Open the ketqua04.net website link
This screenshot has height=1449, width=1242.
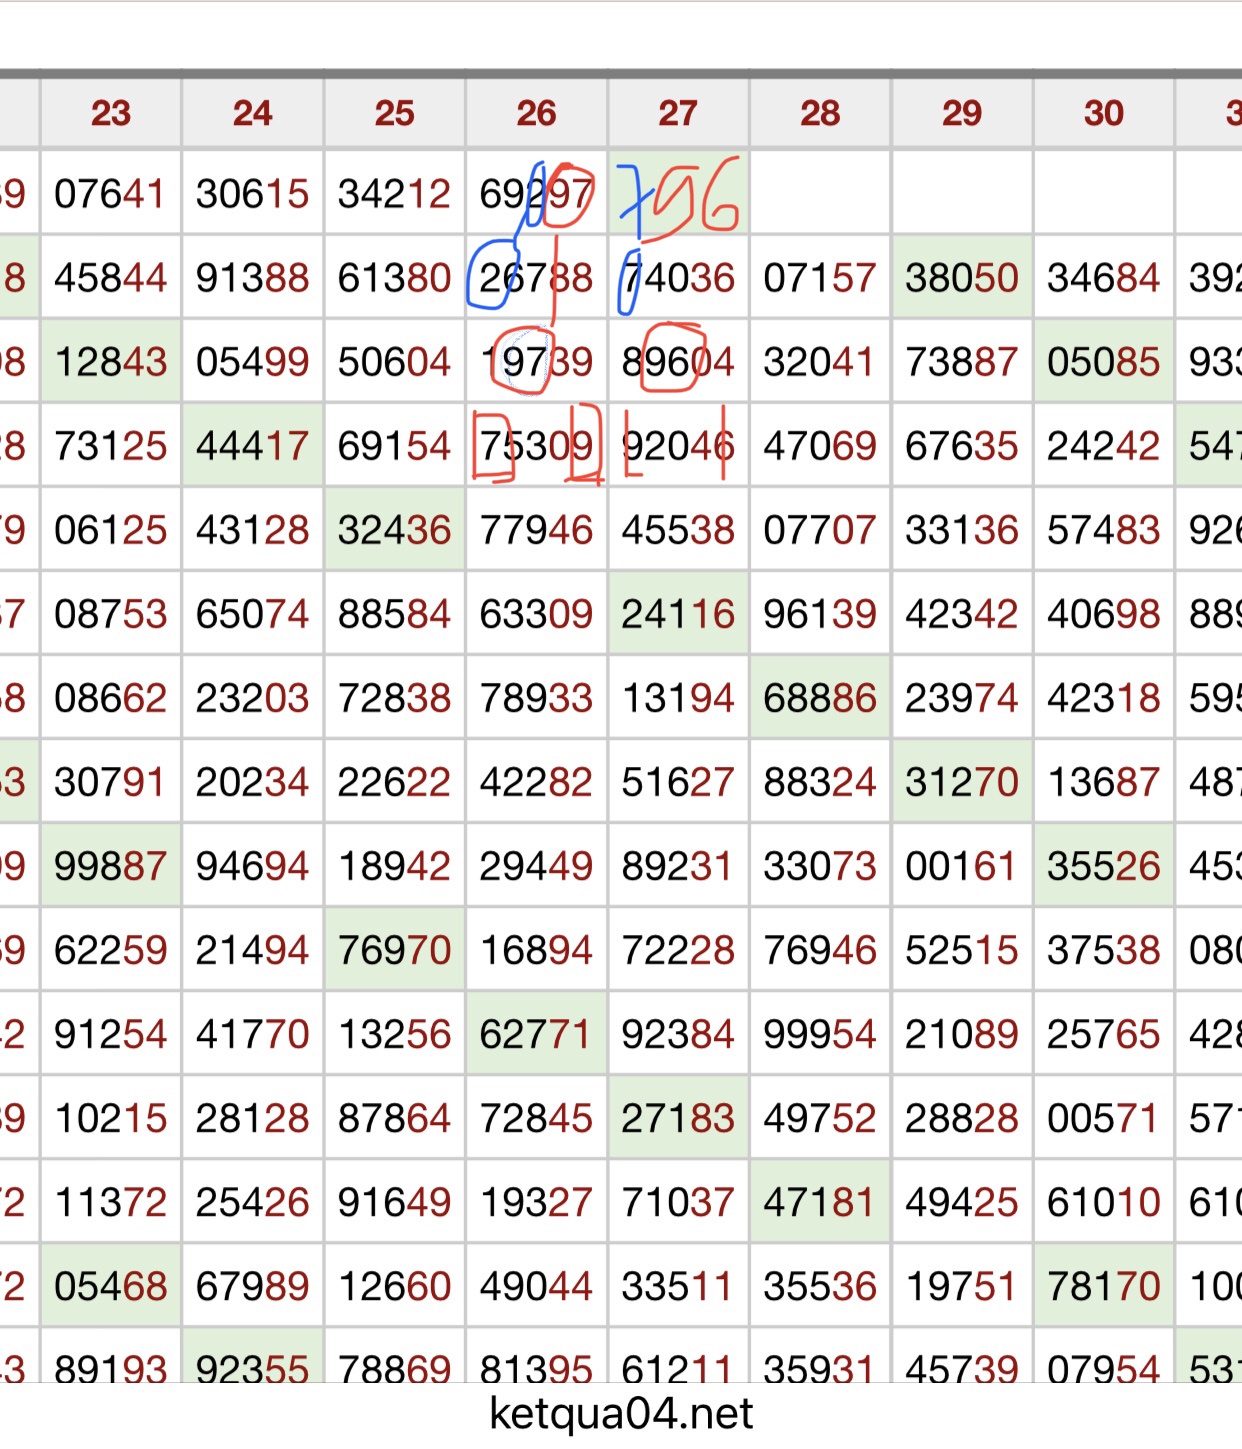(x=620, y=1414)
